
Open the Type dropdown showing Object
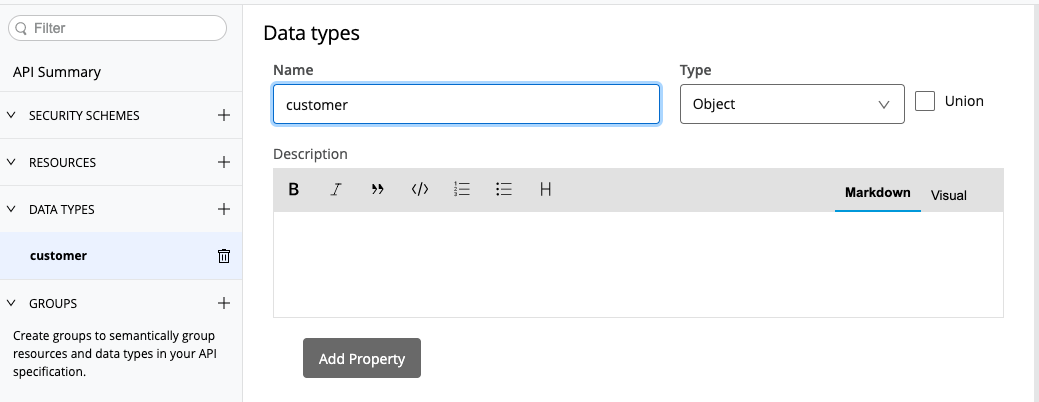[791, 104]
